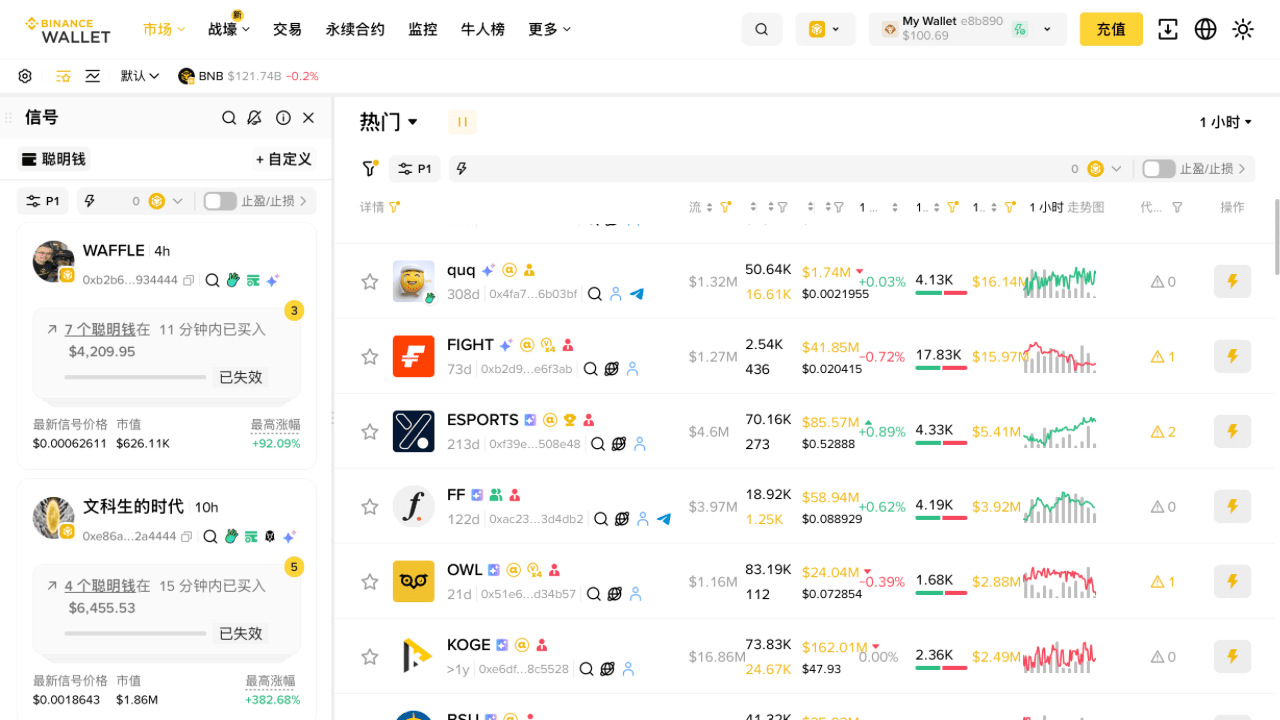
Task: Open settings gear below Binance logo
Action: [25, 76]
